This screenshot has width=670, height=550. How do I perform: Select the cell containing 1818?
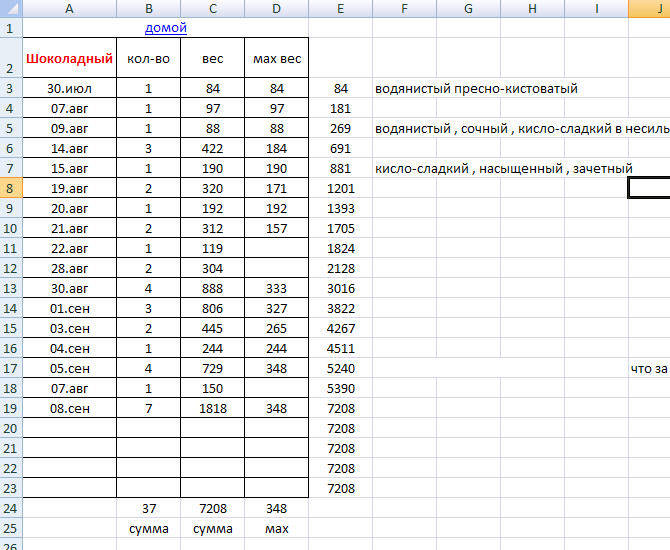coord(213,408)
